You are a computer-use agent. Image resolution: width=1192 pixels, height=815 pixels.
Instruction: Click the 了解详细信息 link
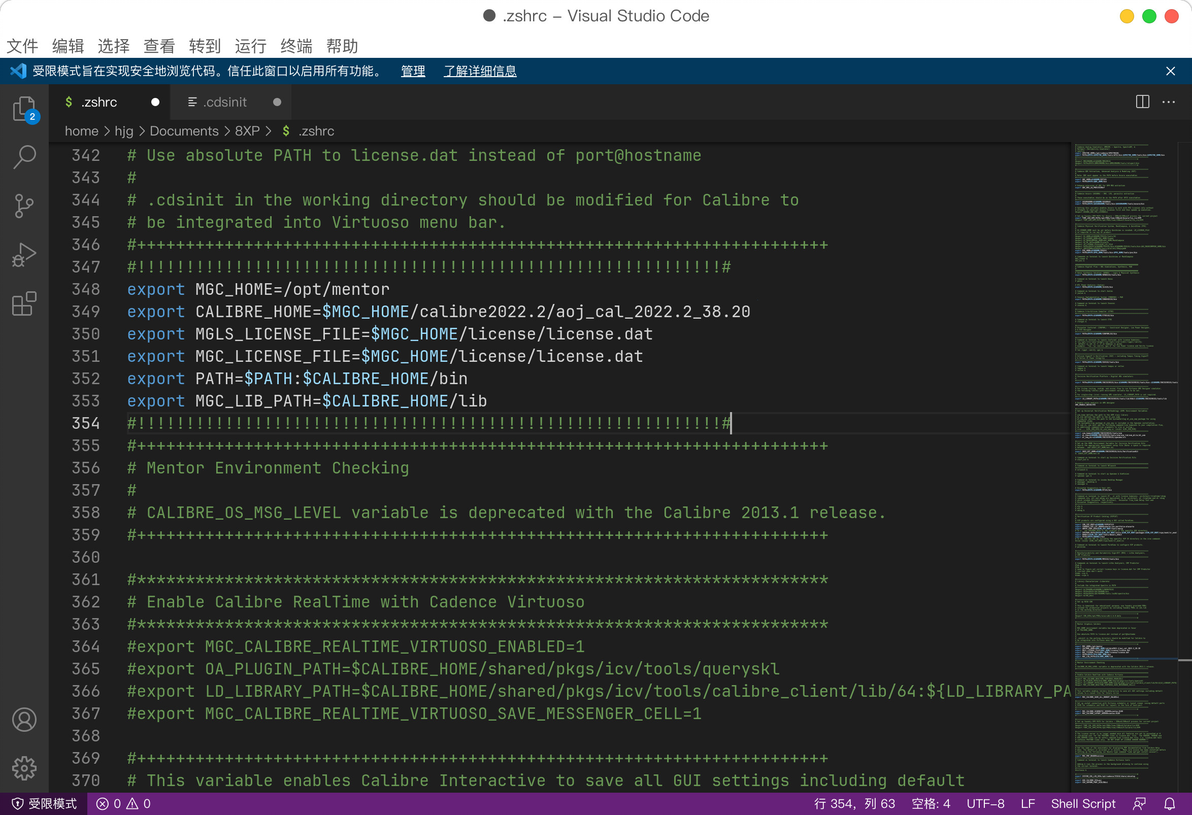(480, 71)
